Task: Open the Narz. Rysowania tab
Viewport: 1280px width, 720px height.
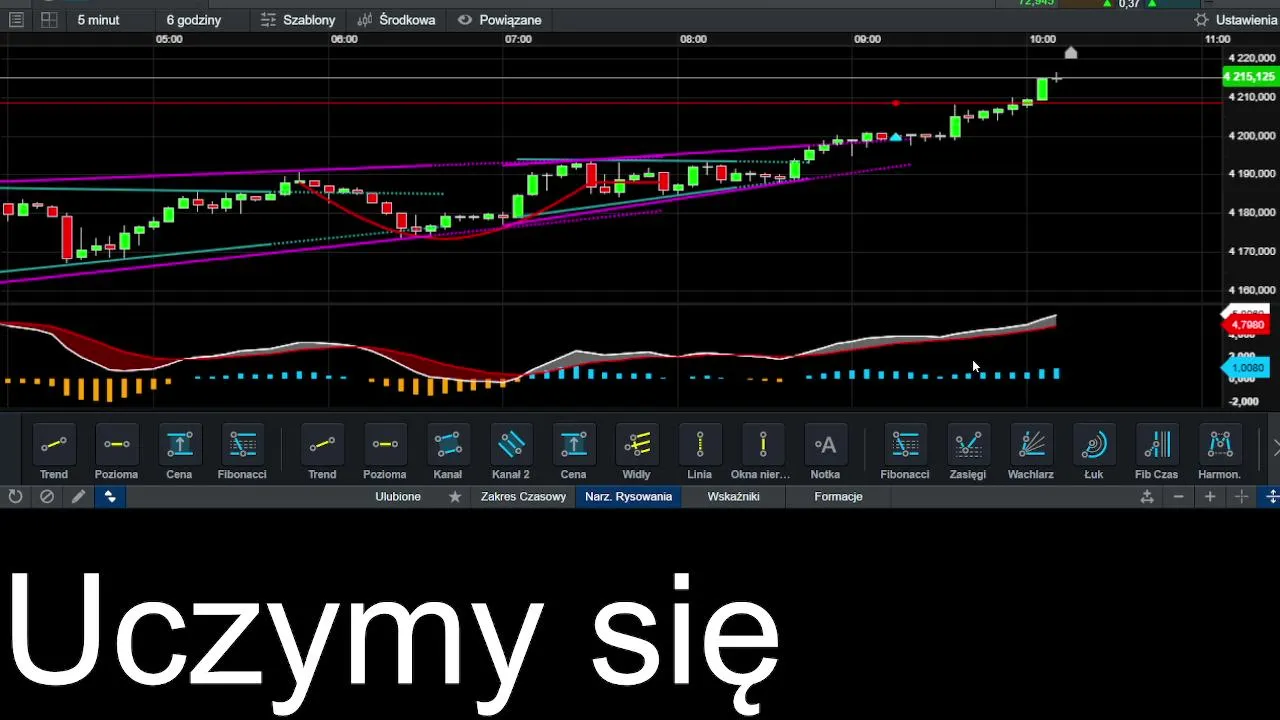Action: point(628,497)
